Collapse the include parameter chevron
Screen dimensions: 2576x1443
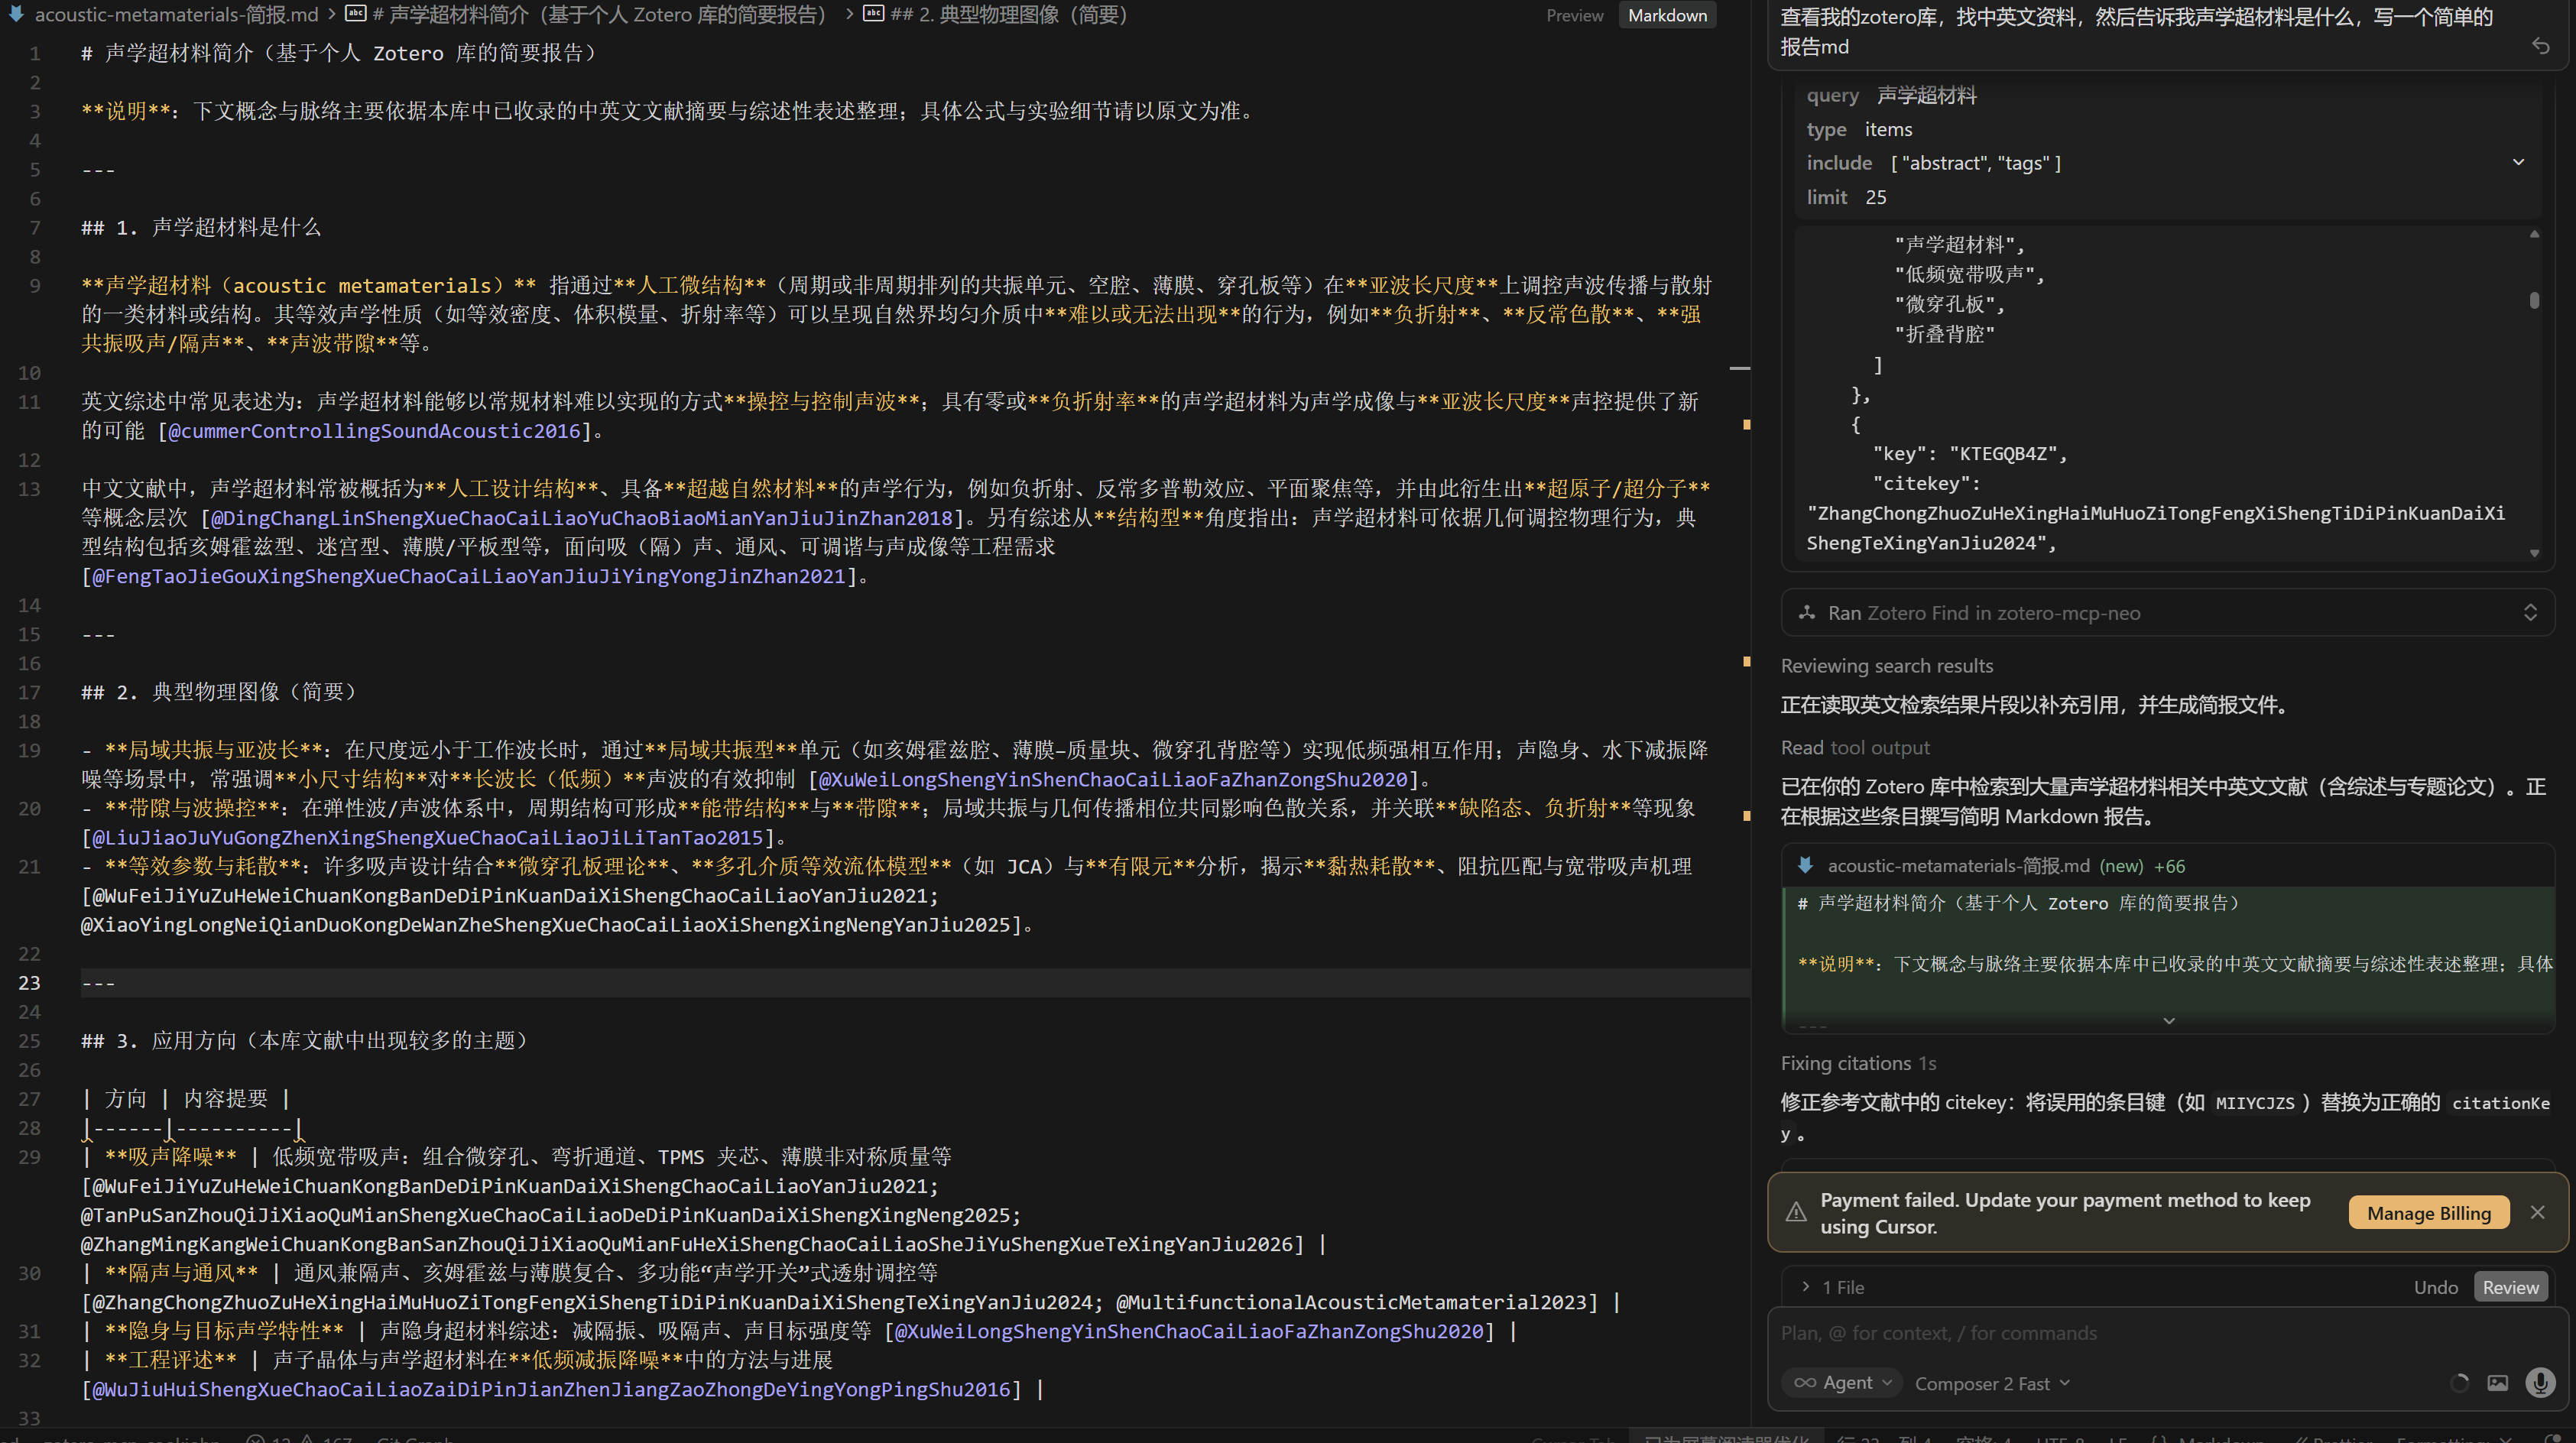[2518, 162]
